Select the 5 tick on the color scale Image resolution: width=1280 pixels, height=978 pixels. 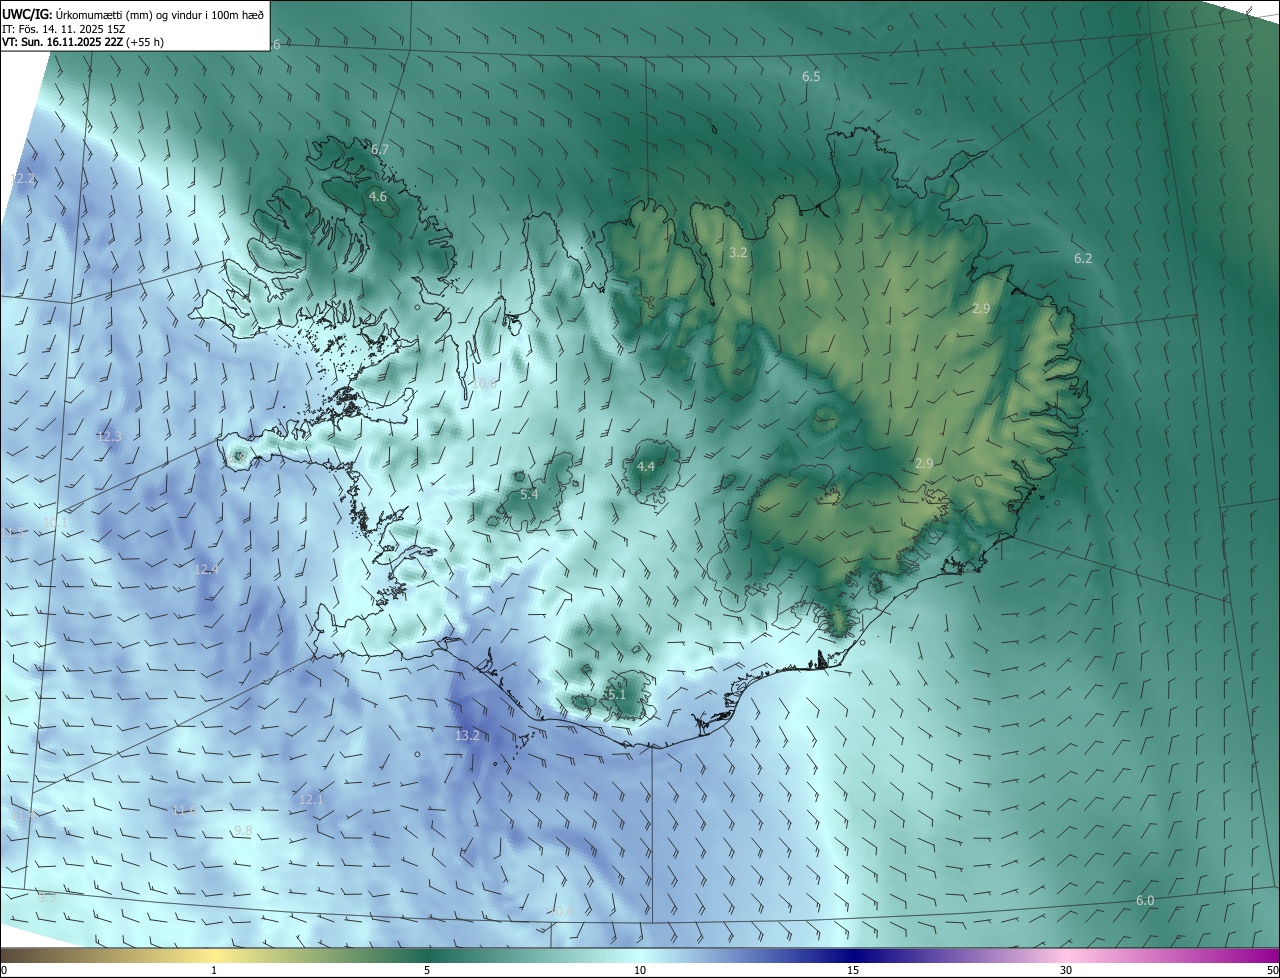coord(427,970)
